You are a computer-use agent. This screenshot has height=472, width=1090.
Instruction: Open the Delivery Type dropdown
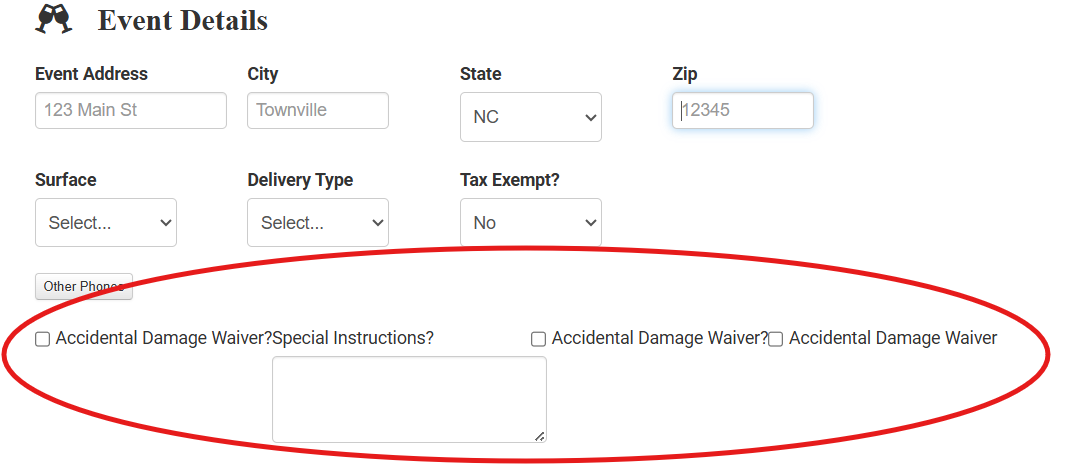318,223
